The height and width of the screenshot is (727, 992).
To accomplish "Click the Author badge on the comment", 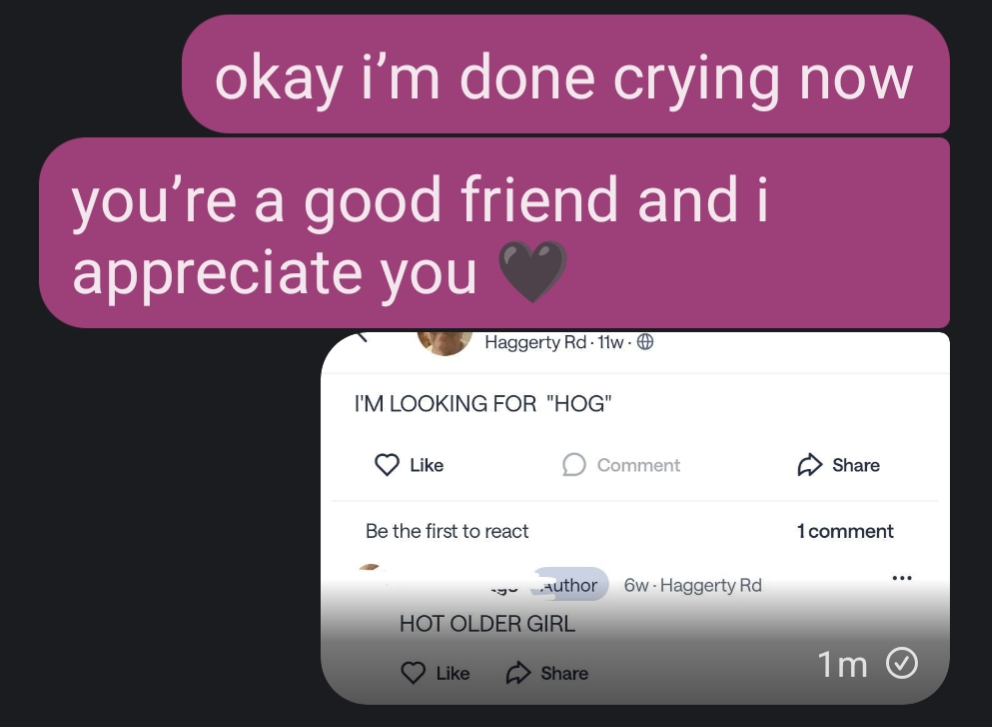I will pos(570,585).
